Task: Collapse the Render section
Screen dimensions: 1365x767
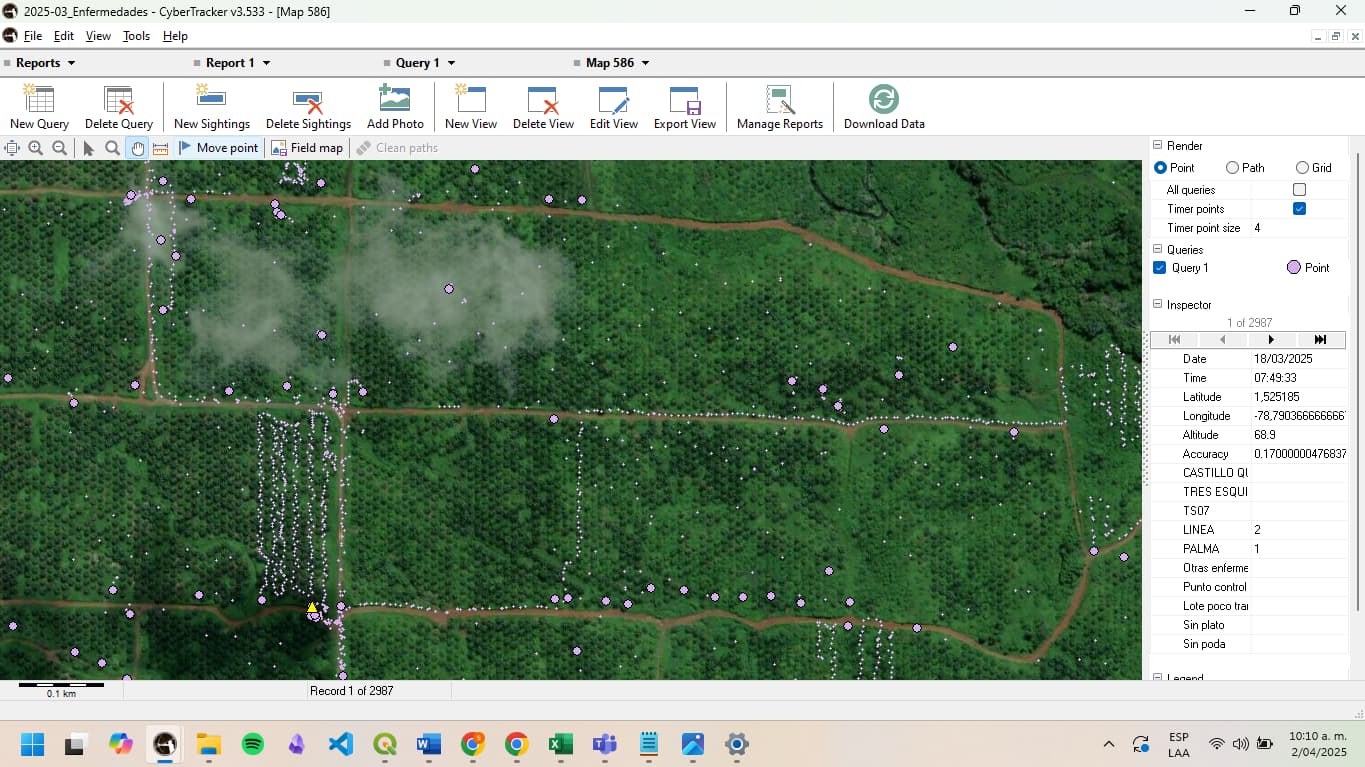Action: point(1158,146)
